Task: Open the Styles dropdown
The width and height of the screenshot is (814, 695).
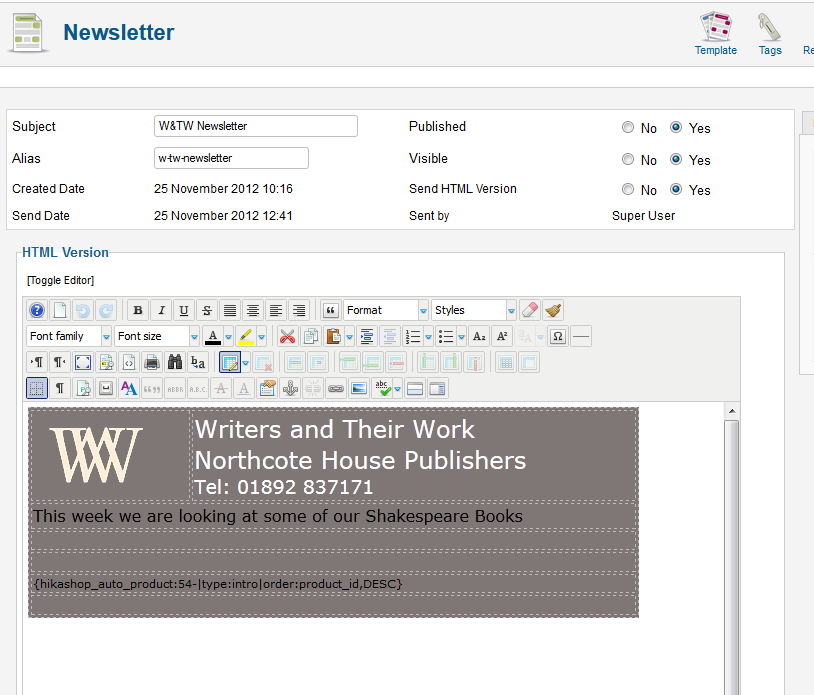Action: click(473, 310)
